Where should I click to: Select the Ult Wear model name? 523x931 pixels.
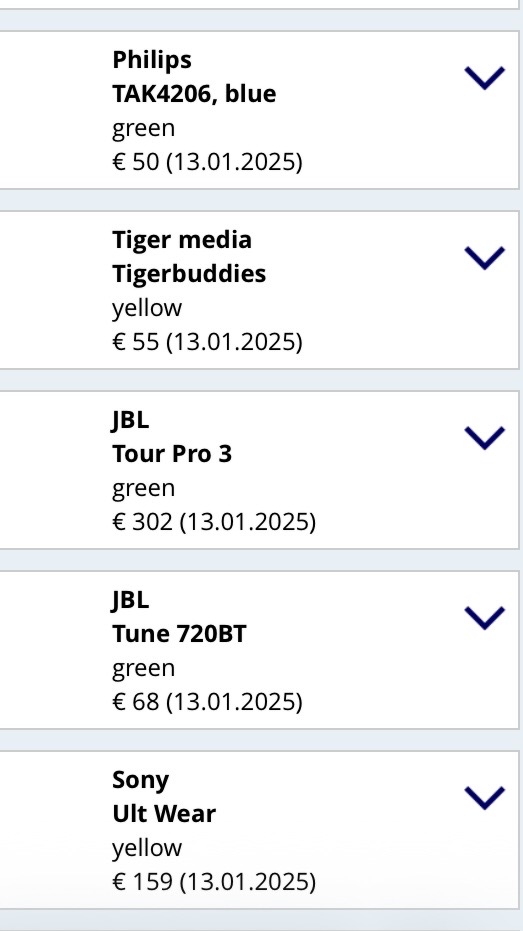point(164,813)
